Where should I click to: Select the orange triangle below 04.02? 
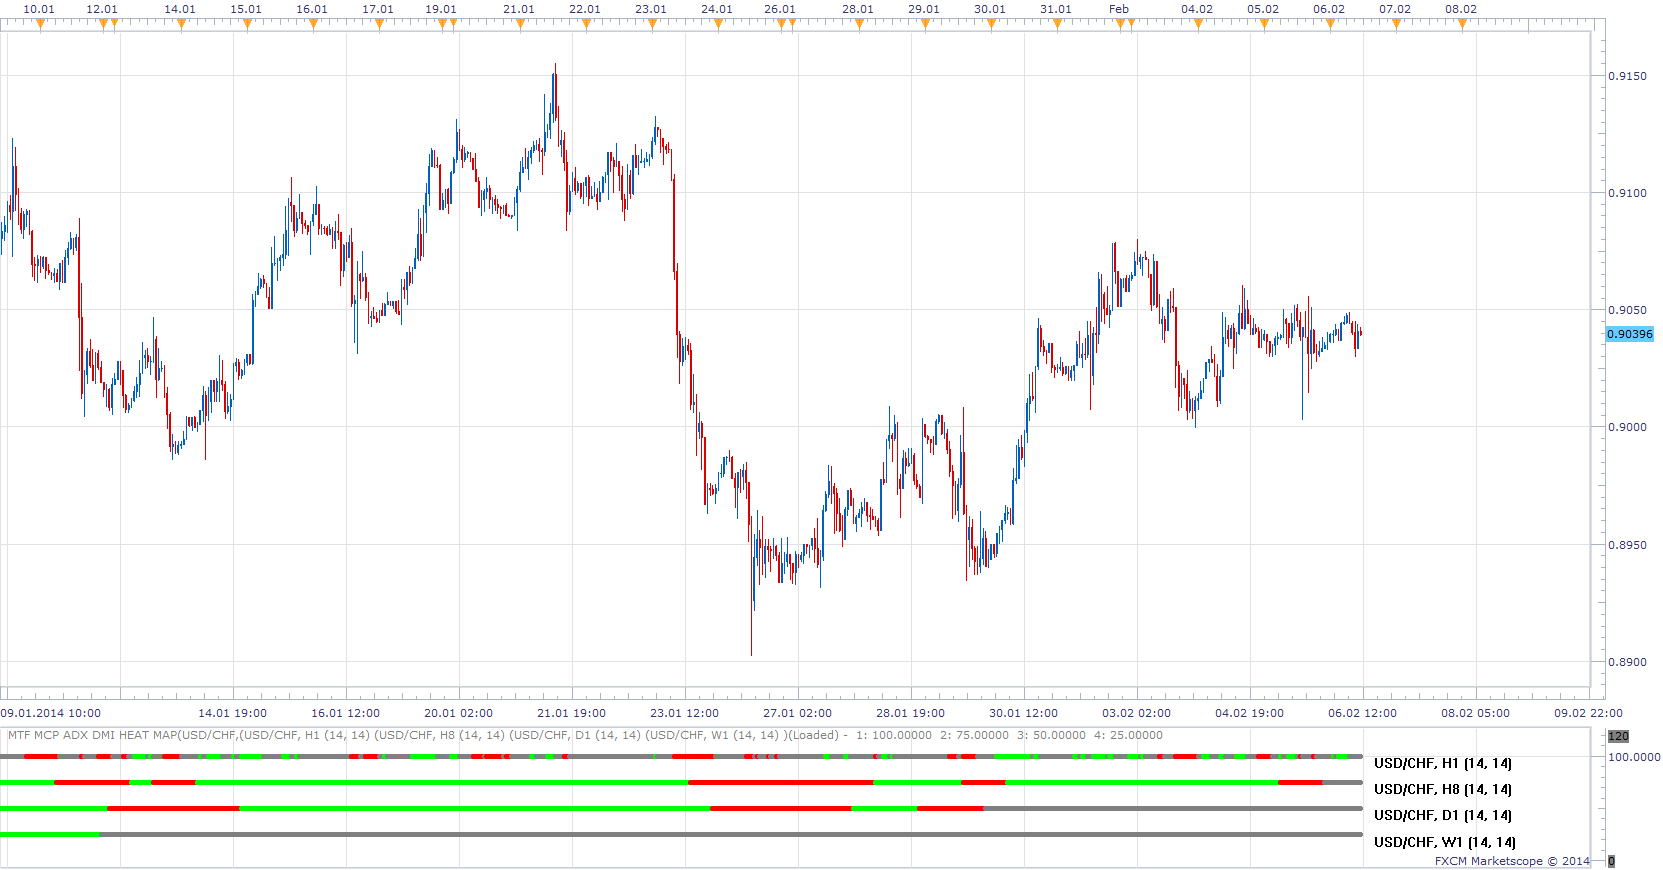click(1198, 25)
